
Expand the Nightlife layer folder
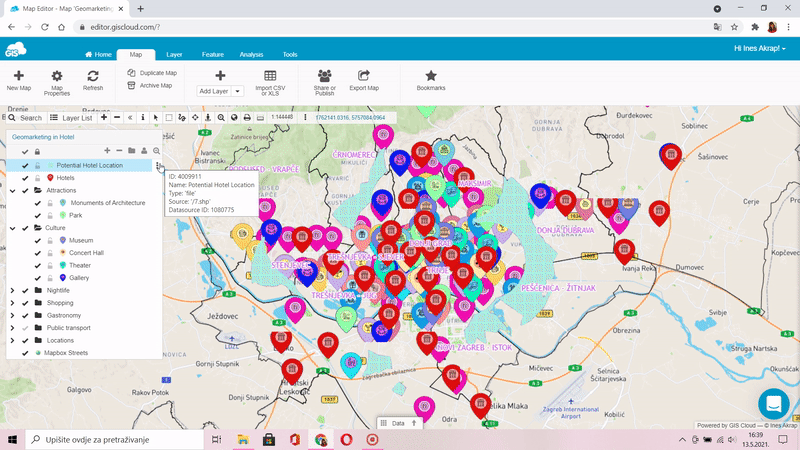pyautogui.click(x=13, y=290)
